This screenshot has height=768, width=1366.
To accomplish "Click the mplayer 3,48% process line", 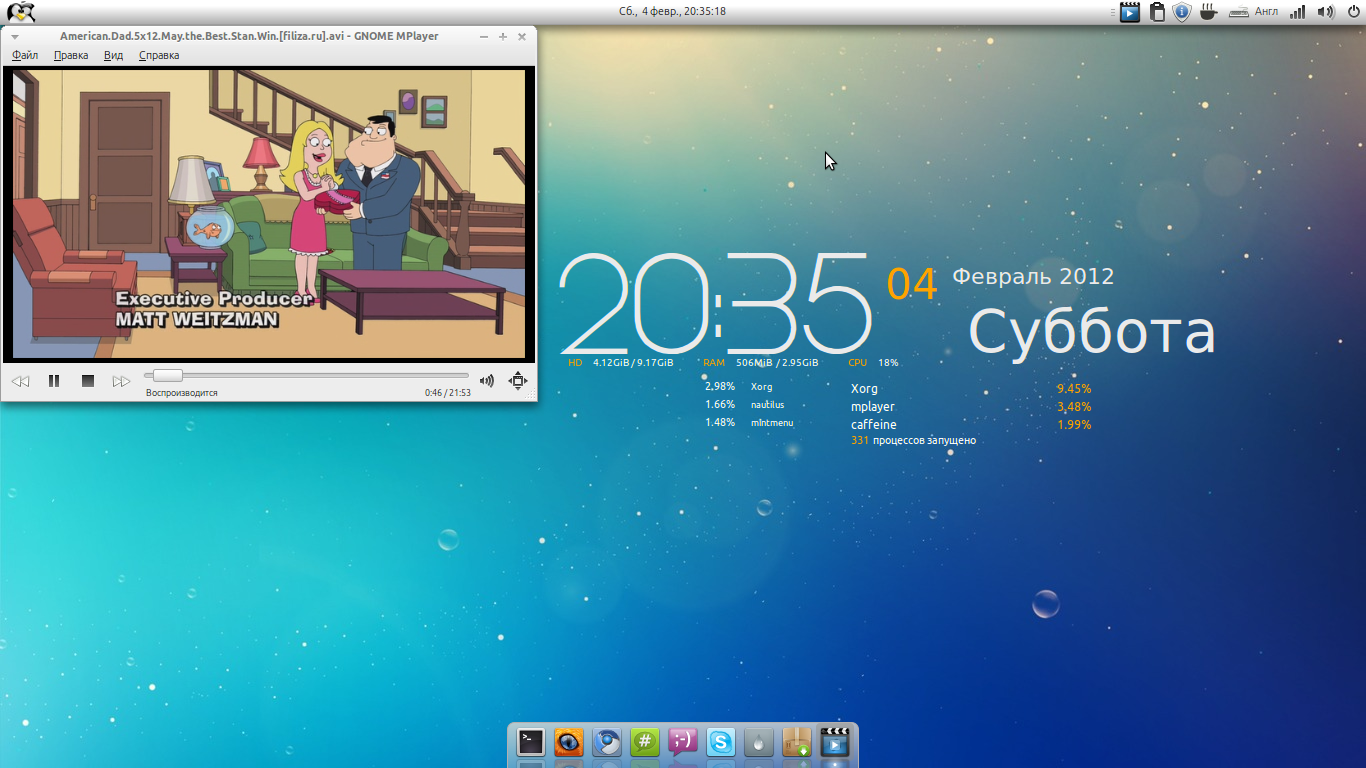I will coord(971,407).
